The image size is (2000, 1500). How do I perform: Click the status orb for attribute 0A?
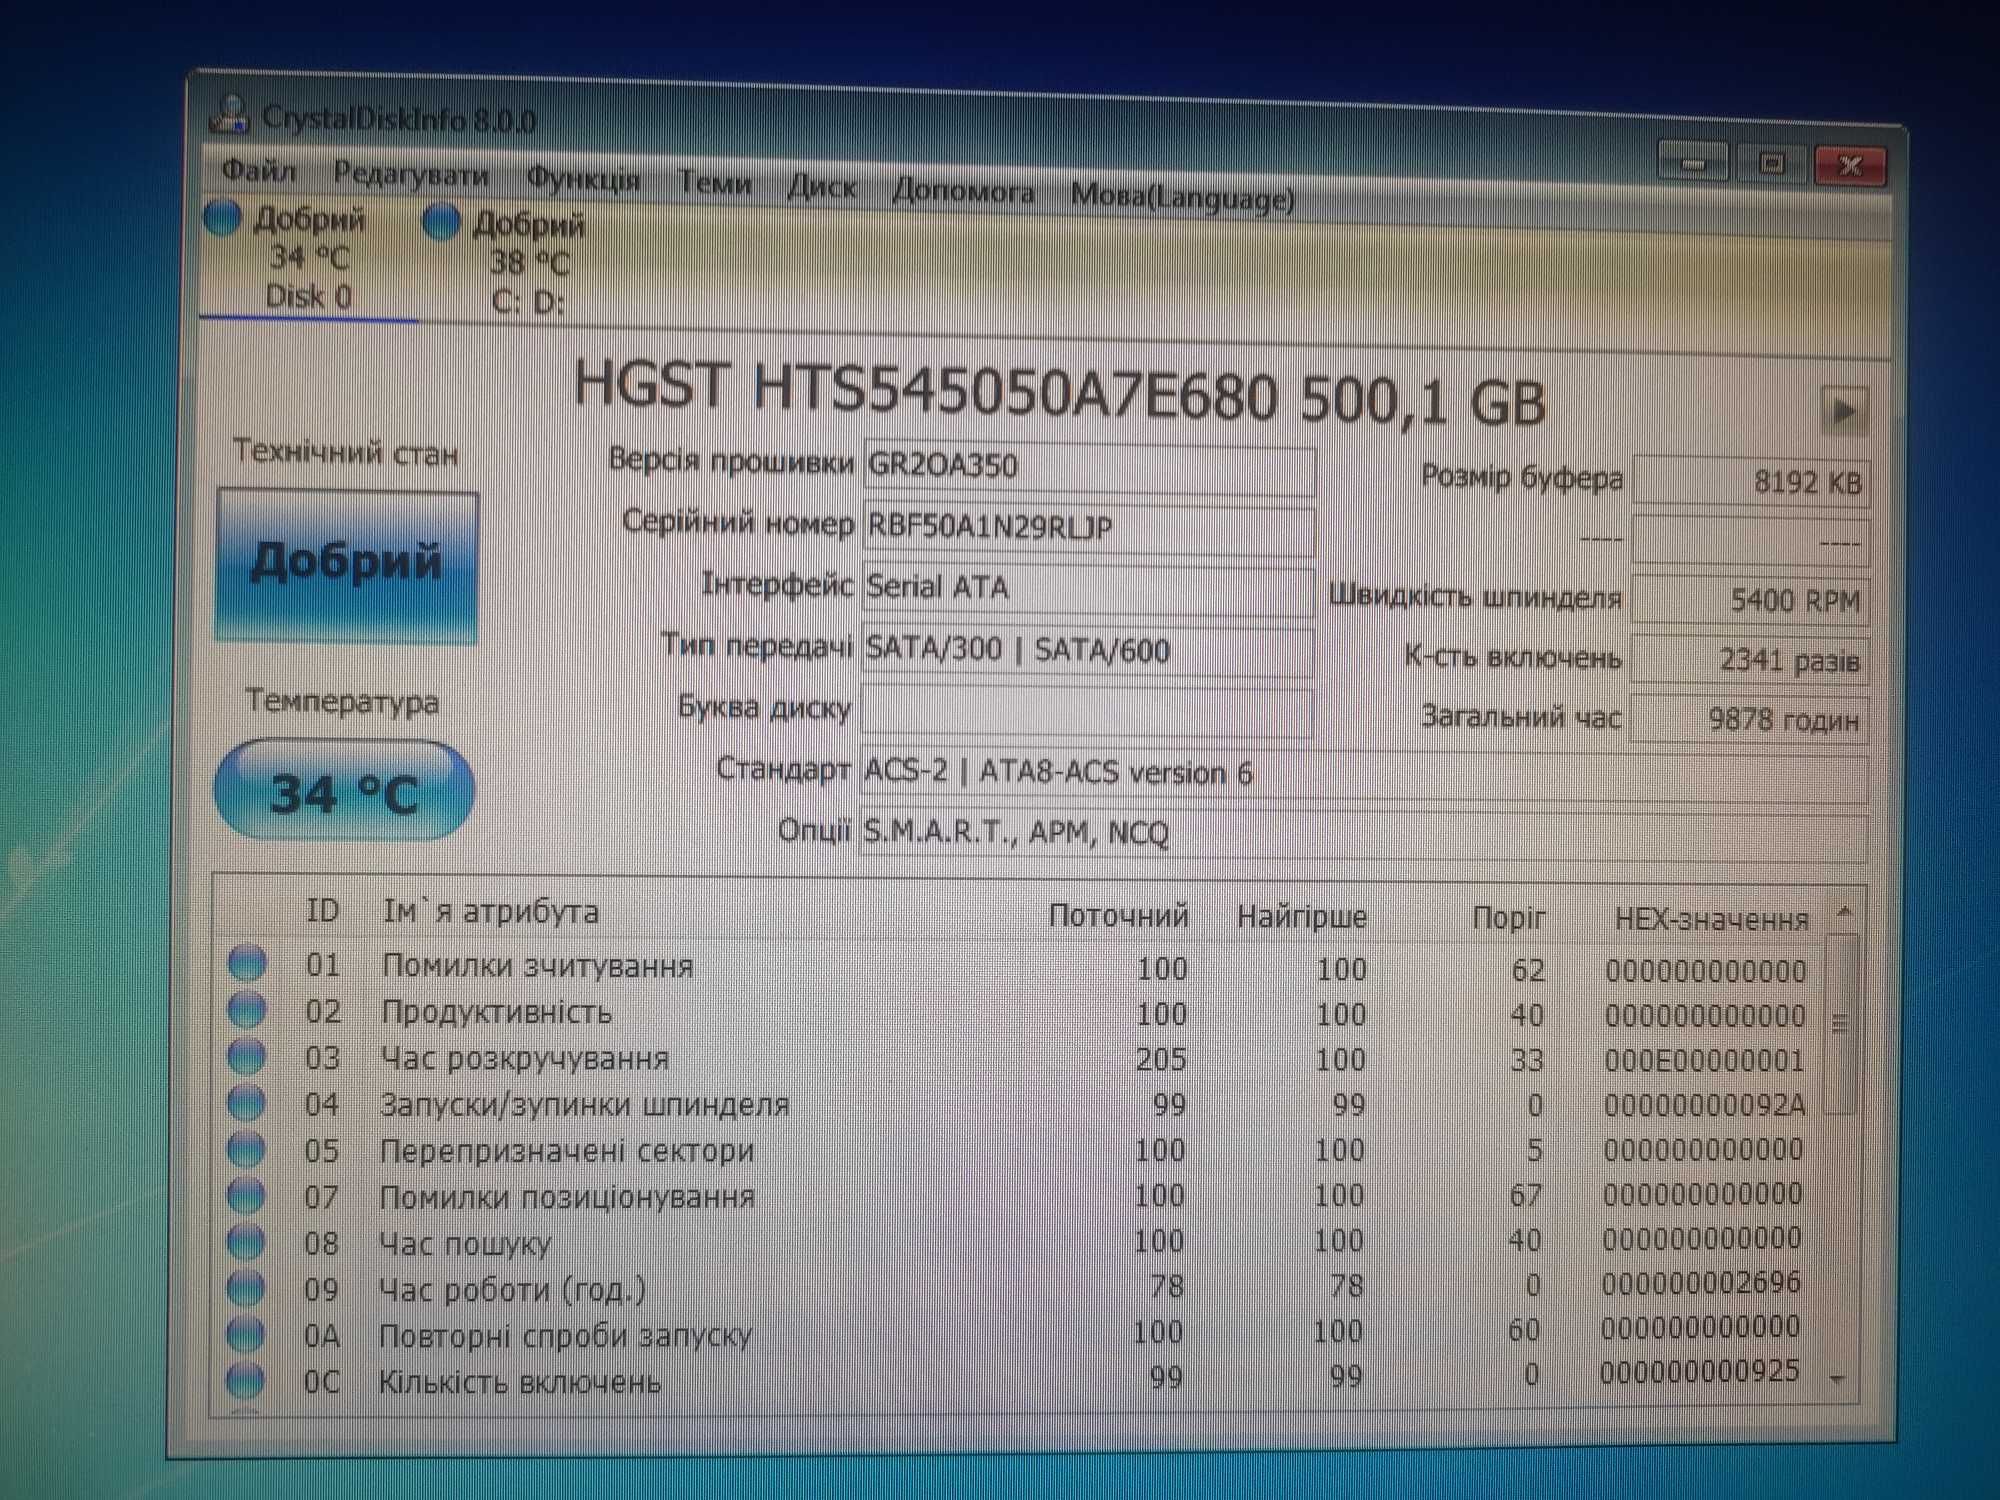pyautogui.click(x=245, y=1333)
